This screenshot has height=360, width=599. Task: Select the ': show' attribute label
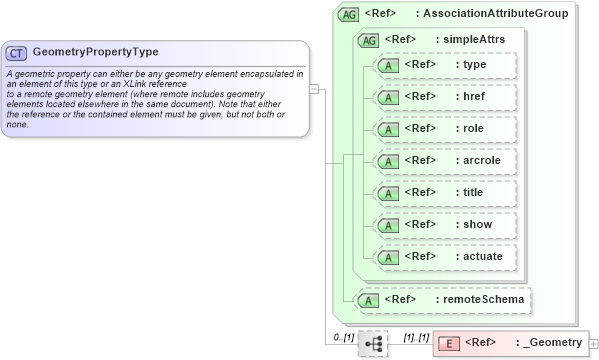[474, 224]
